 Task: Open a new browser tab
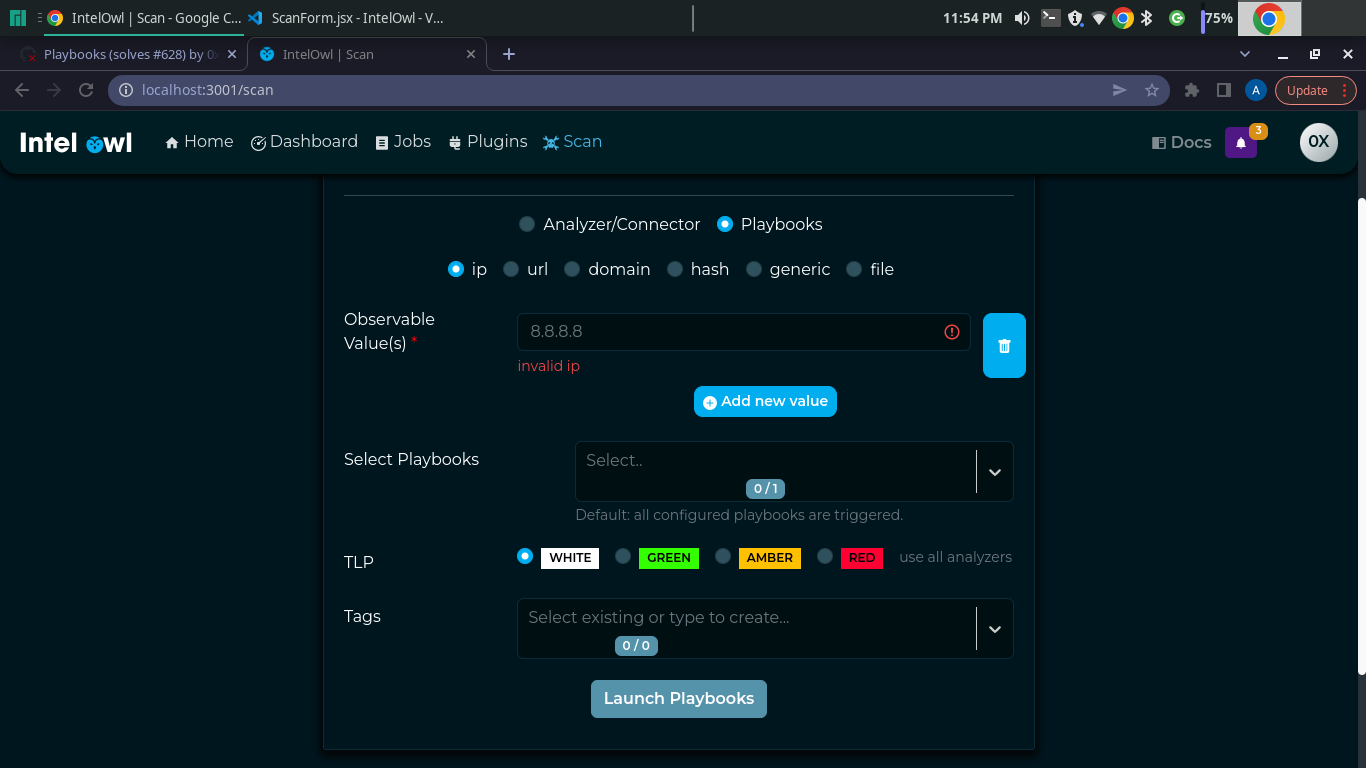click(x=509, y=54)
